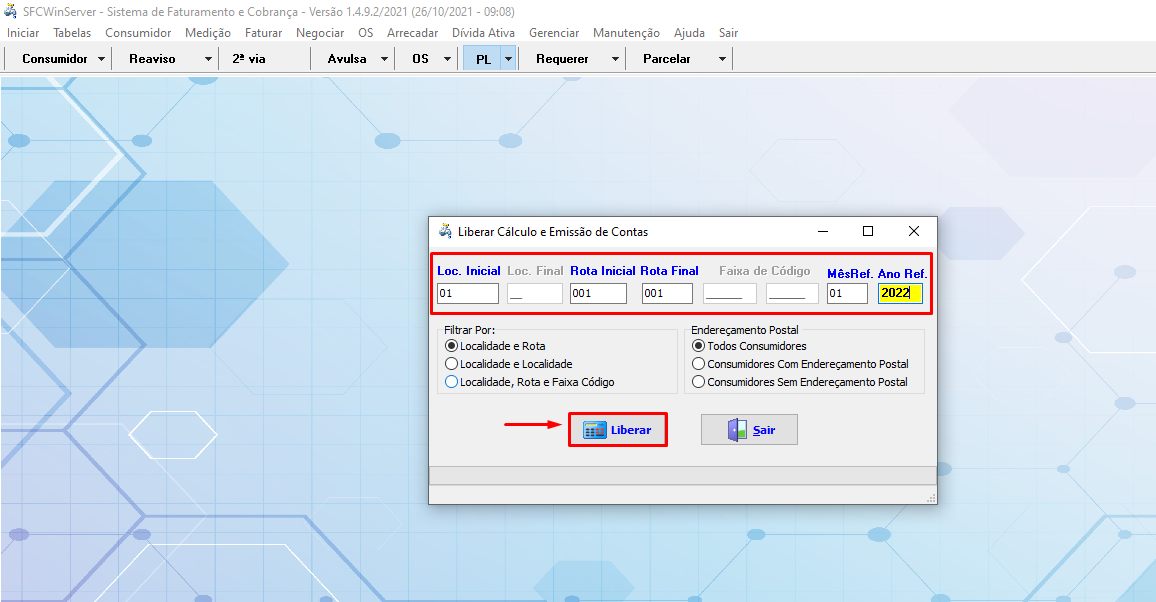
Task: Choose Localidade, Rota e Faixa Código option
Action: [x=452, y=382]
